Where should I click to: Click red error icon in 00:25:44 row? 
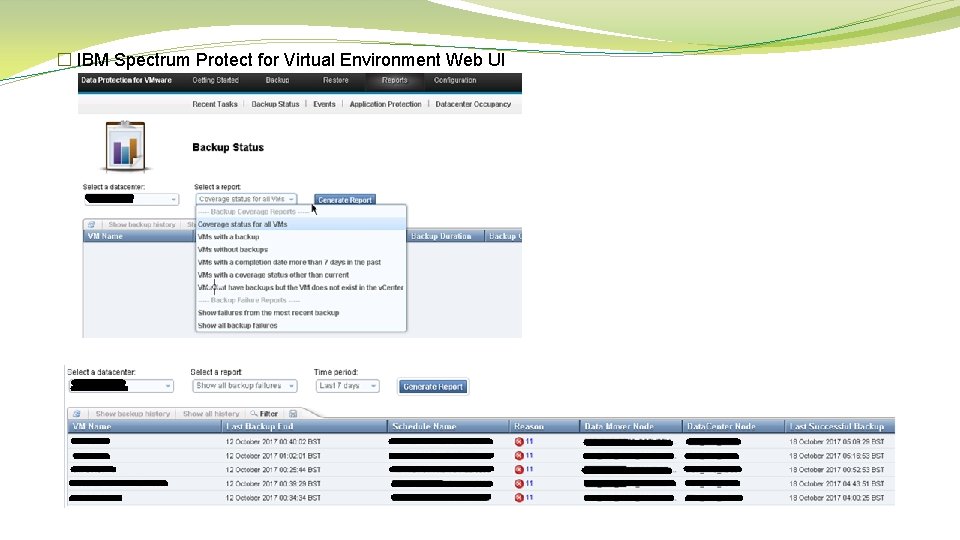pyautogui.click(x=519, y=470)
